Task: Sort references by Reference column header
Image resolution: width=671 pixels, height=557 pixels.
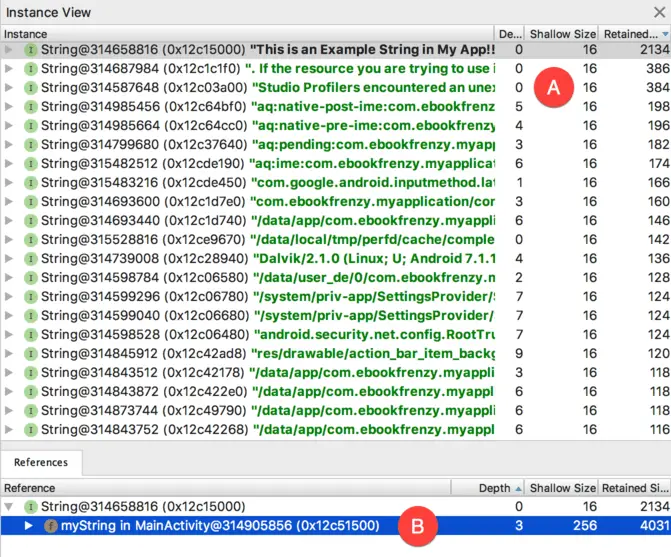Action: click(226, 488)
